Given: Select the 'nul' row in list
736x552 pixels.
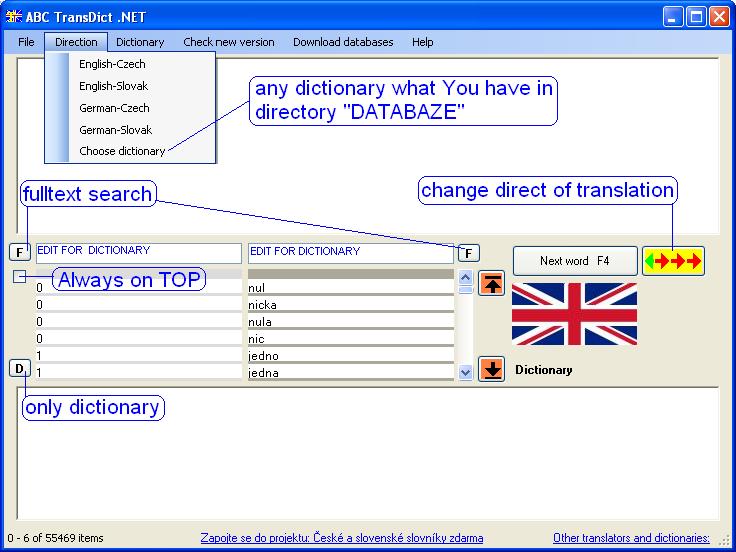Looking at the screenshot, I should [351, 287].
